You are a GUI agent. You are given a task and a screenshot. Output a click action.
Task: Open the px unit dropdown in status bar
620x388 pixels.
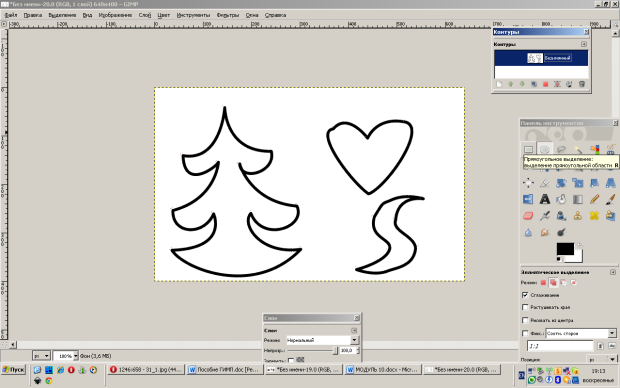pos(41,356)
